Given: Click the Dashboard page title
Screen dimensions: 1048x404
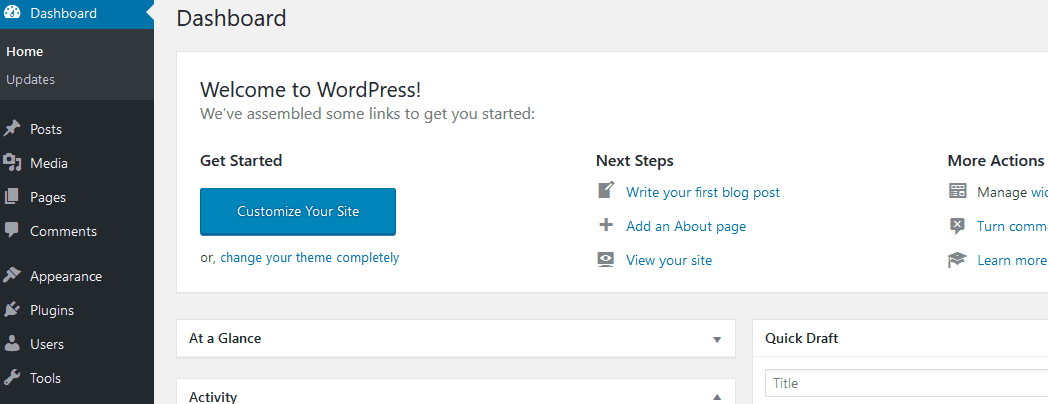Looking at the screenshot, I should pyautogui.click(x=231, y=18).
